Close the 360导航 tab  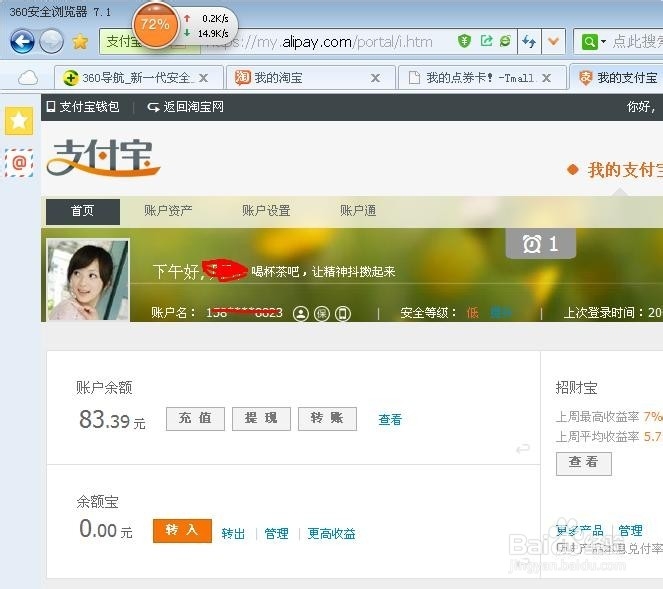tap(203, 78)
